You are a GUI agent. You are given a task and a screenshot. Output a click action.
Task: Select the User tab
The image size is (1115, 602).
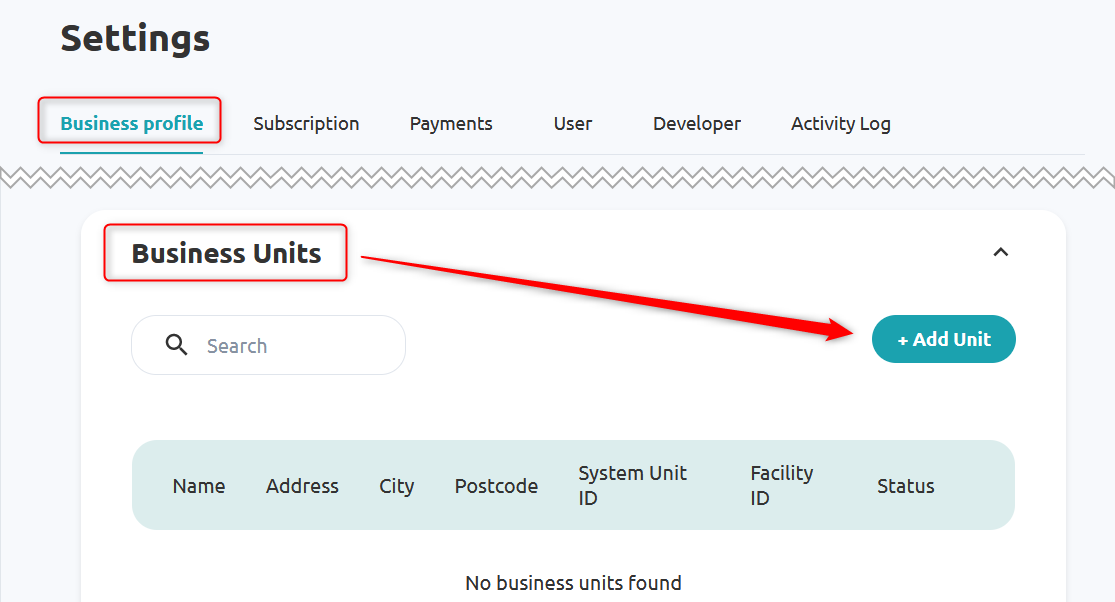tap(573, 124)
